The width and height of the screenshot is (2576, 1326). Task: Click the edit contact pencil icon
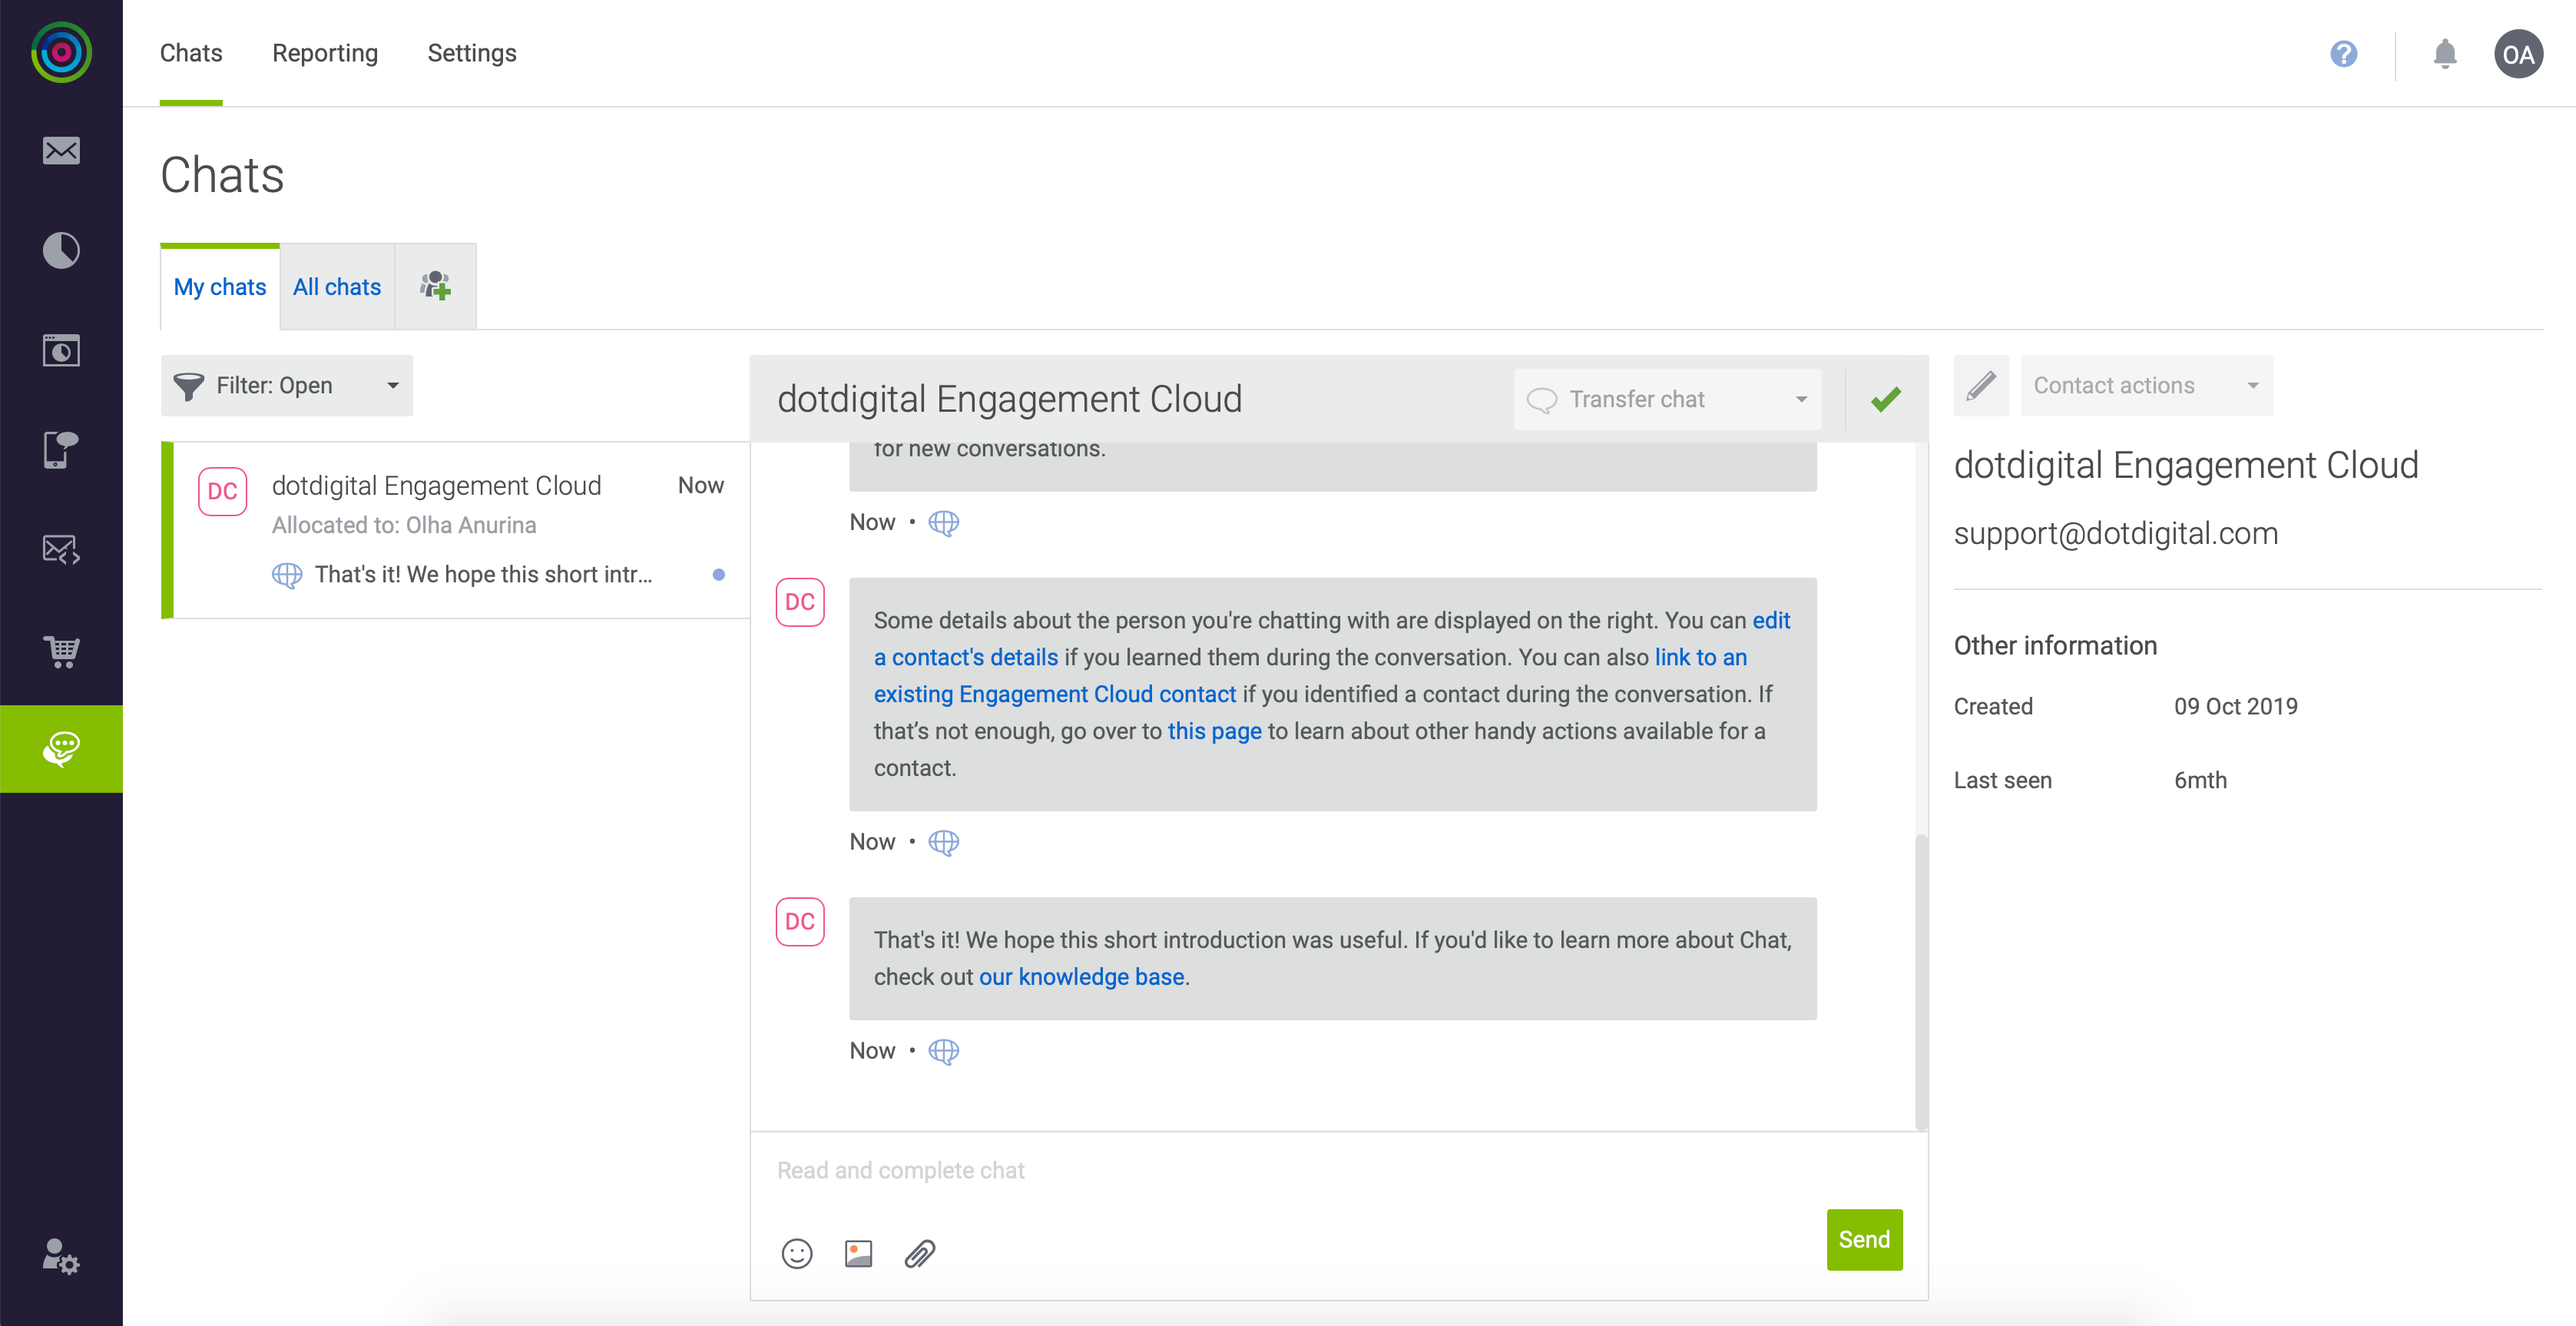(x=1981, y=385)
